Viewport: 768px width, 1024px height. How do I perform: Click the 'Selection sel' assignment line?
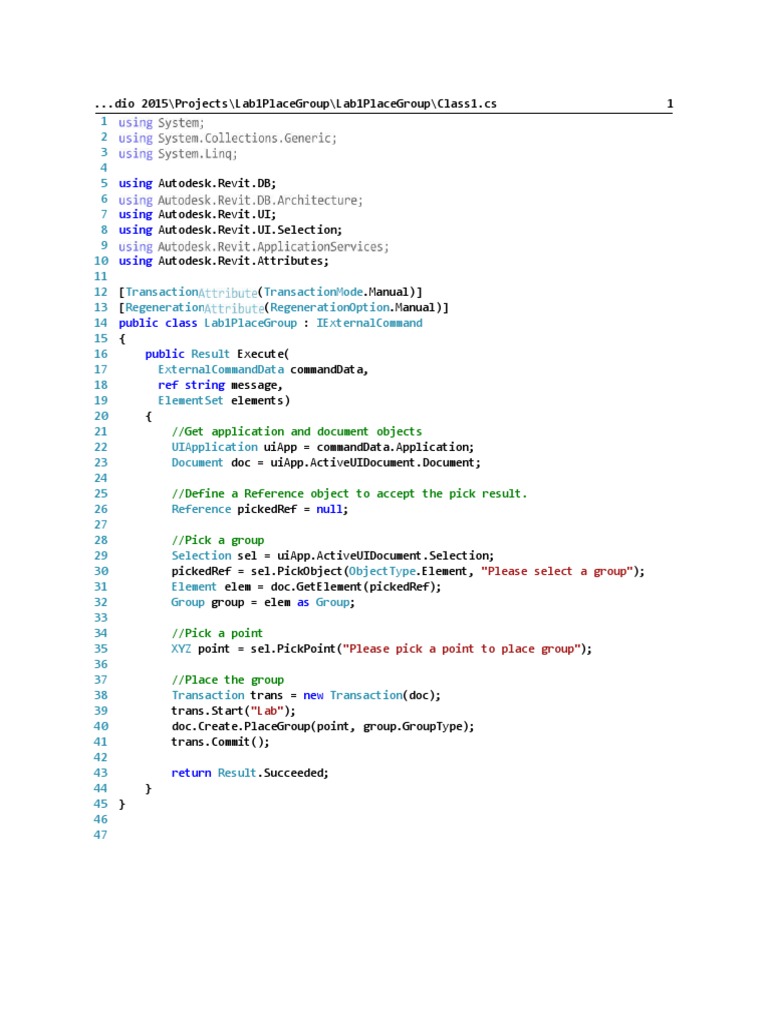[x=332, y=556]
